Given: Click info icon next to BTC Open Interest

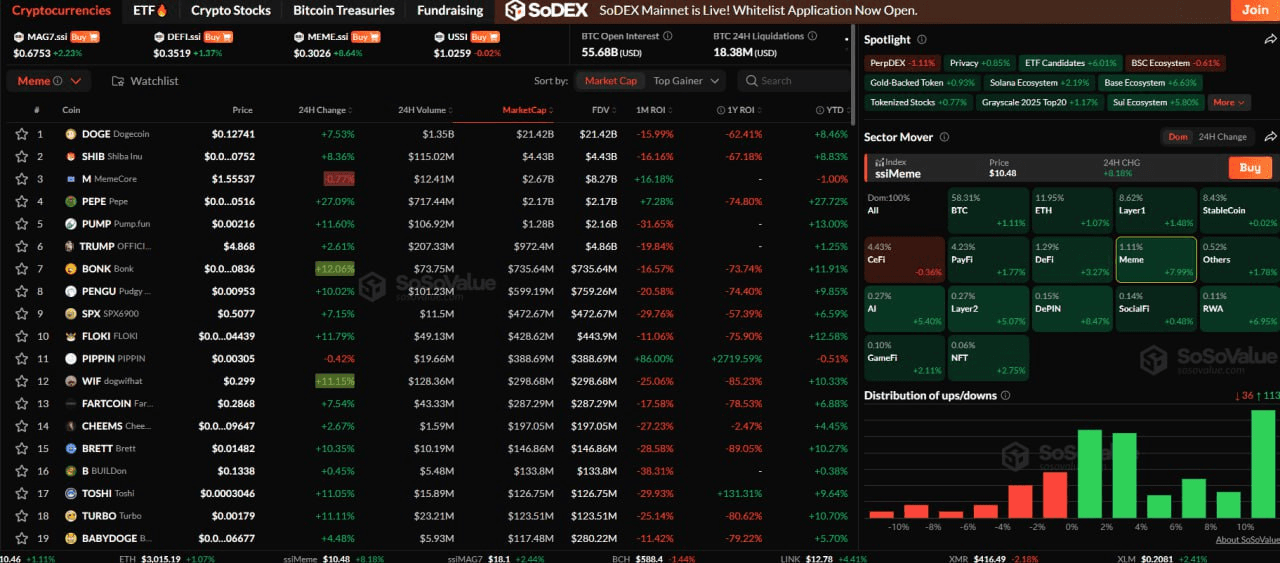Looking at the screenshot, I should coord(666,36).
